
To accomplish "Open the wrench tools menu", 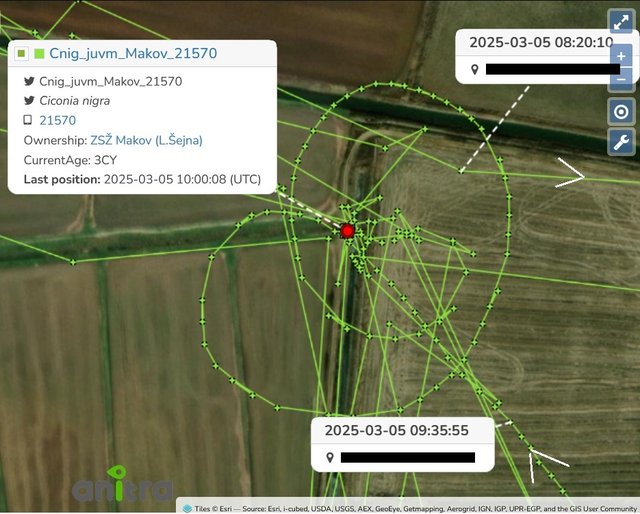I will pos(621,142).
